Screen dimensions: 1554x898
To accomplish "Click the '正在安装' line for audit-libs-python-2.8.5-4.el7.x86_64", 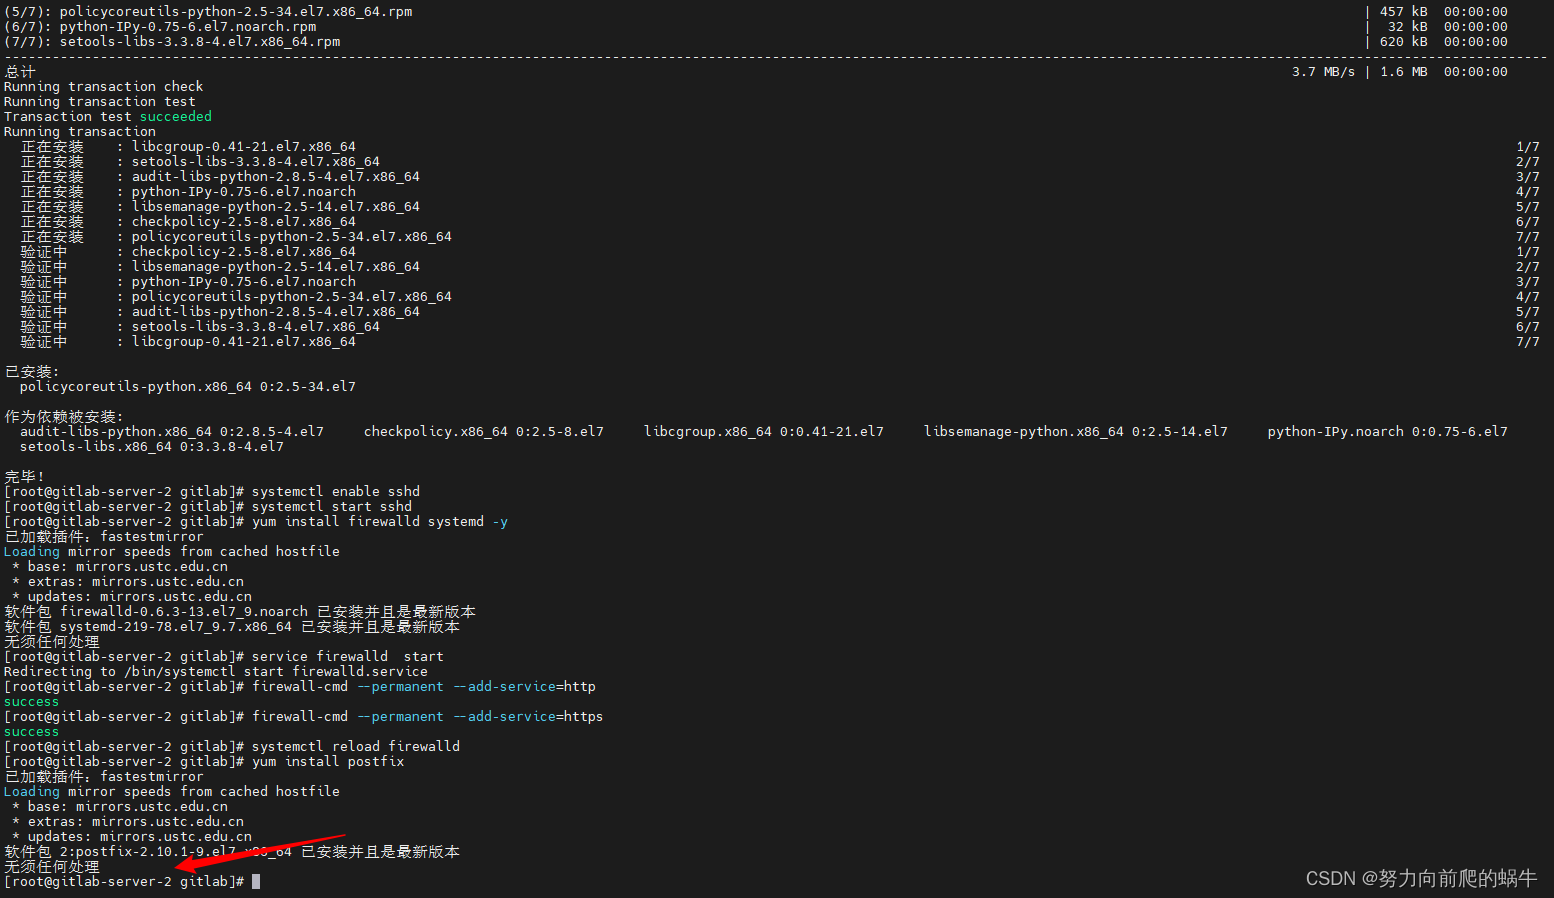I will (x=220, y=177).
